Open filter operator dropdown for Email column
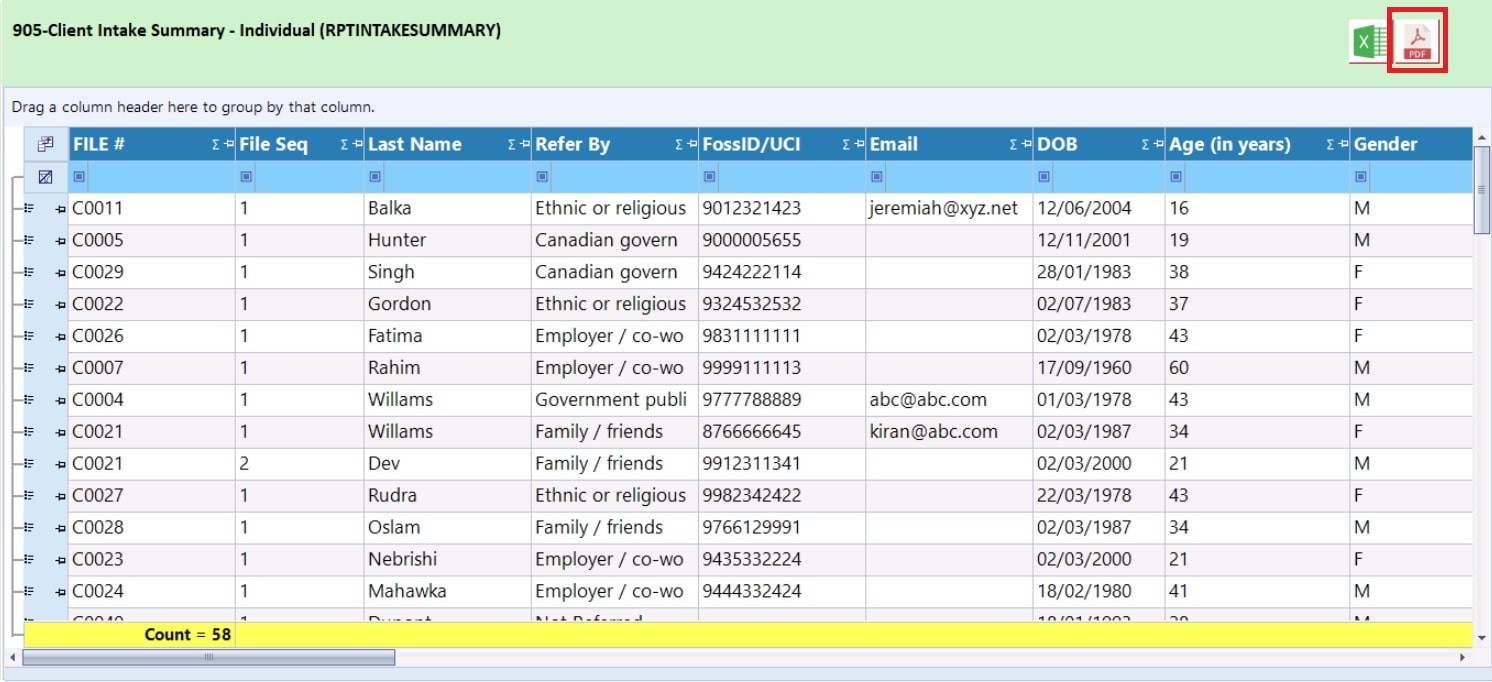This screenshot has height=682, width=1492. tap(877, 177)
